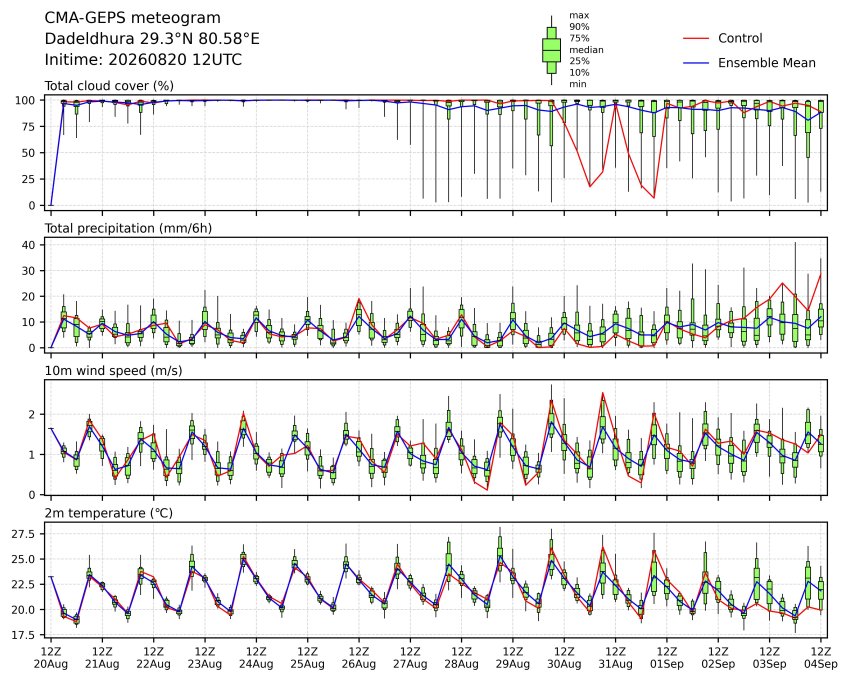The image size is (849, 681).
Task: Click the 12Z 01Sep axis label
Action: click(x=667, y=658)
